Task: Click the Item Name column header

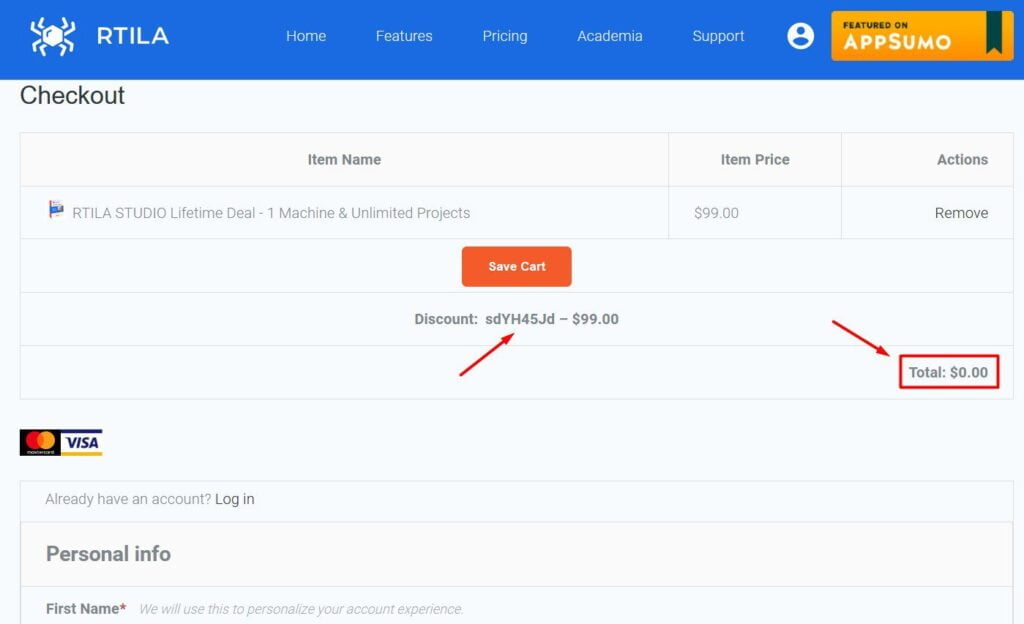Action: pyautogui.click(x=344, y=159)
